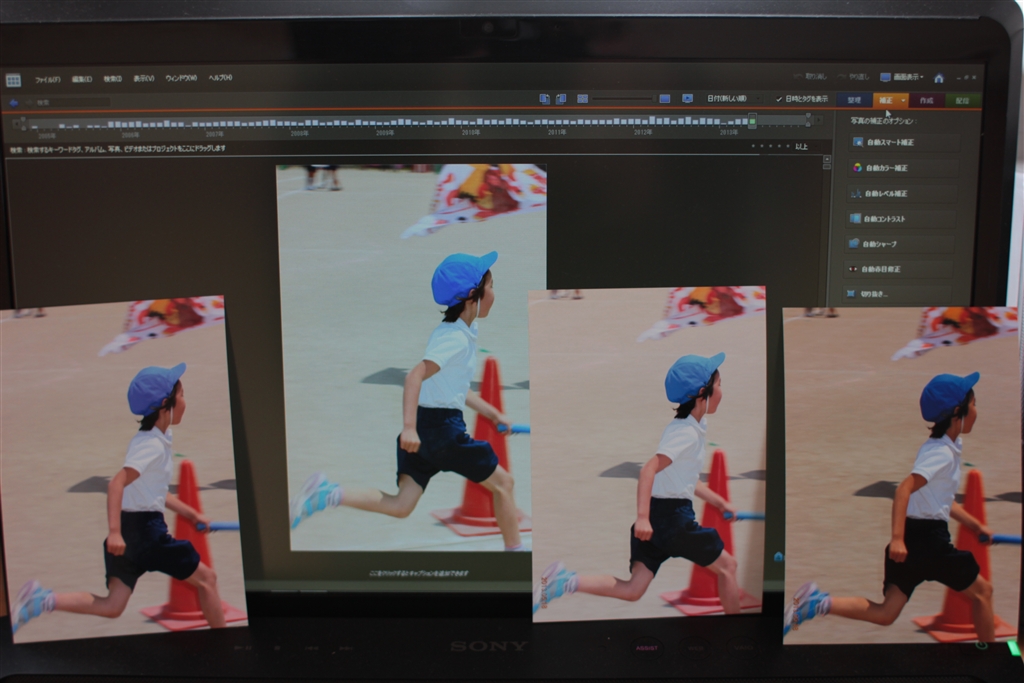The height and width of the screenshot is (683, 1024).
Task: Click the 取り消し undo button
Action: (x=810, y=76)
